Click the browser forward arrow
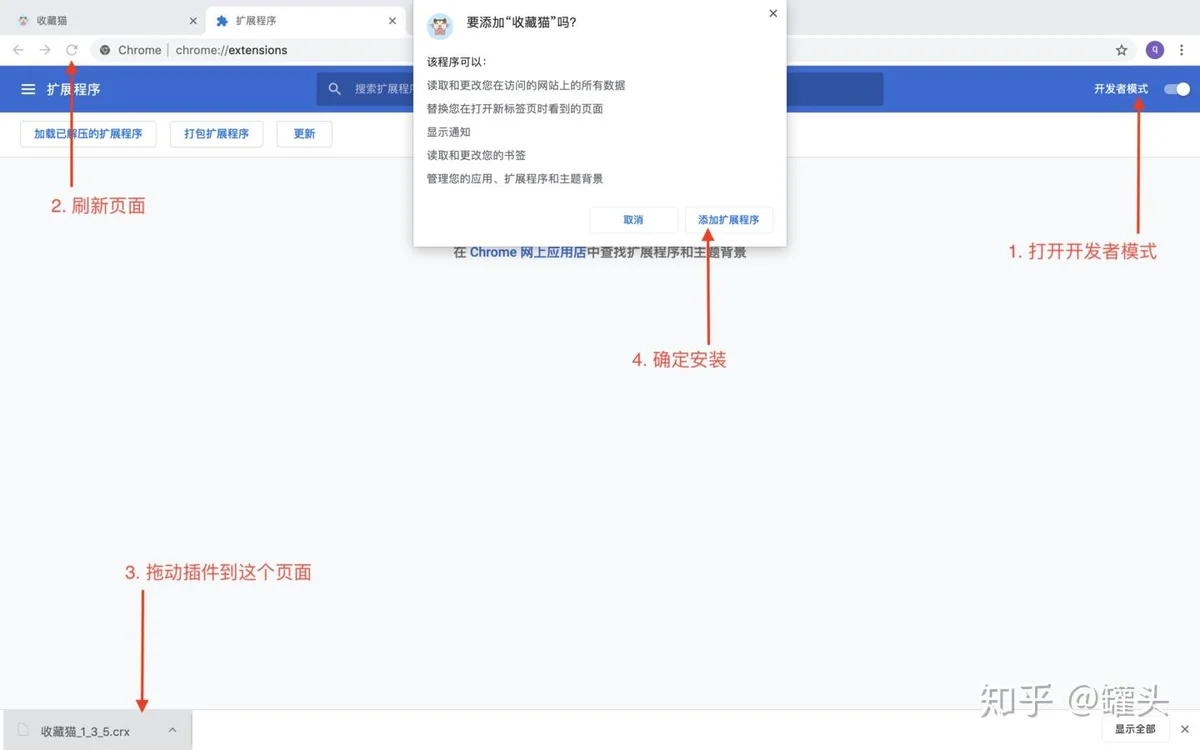Viewport: 1200px width, 750px height. point(45,50)
